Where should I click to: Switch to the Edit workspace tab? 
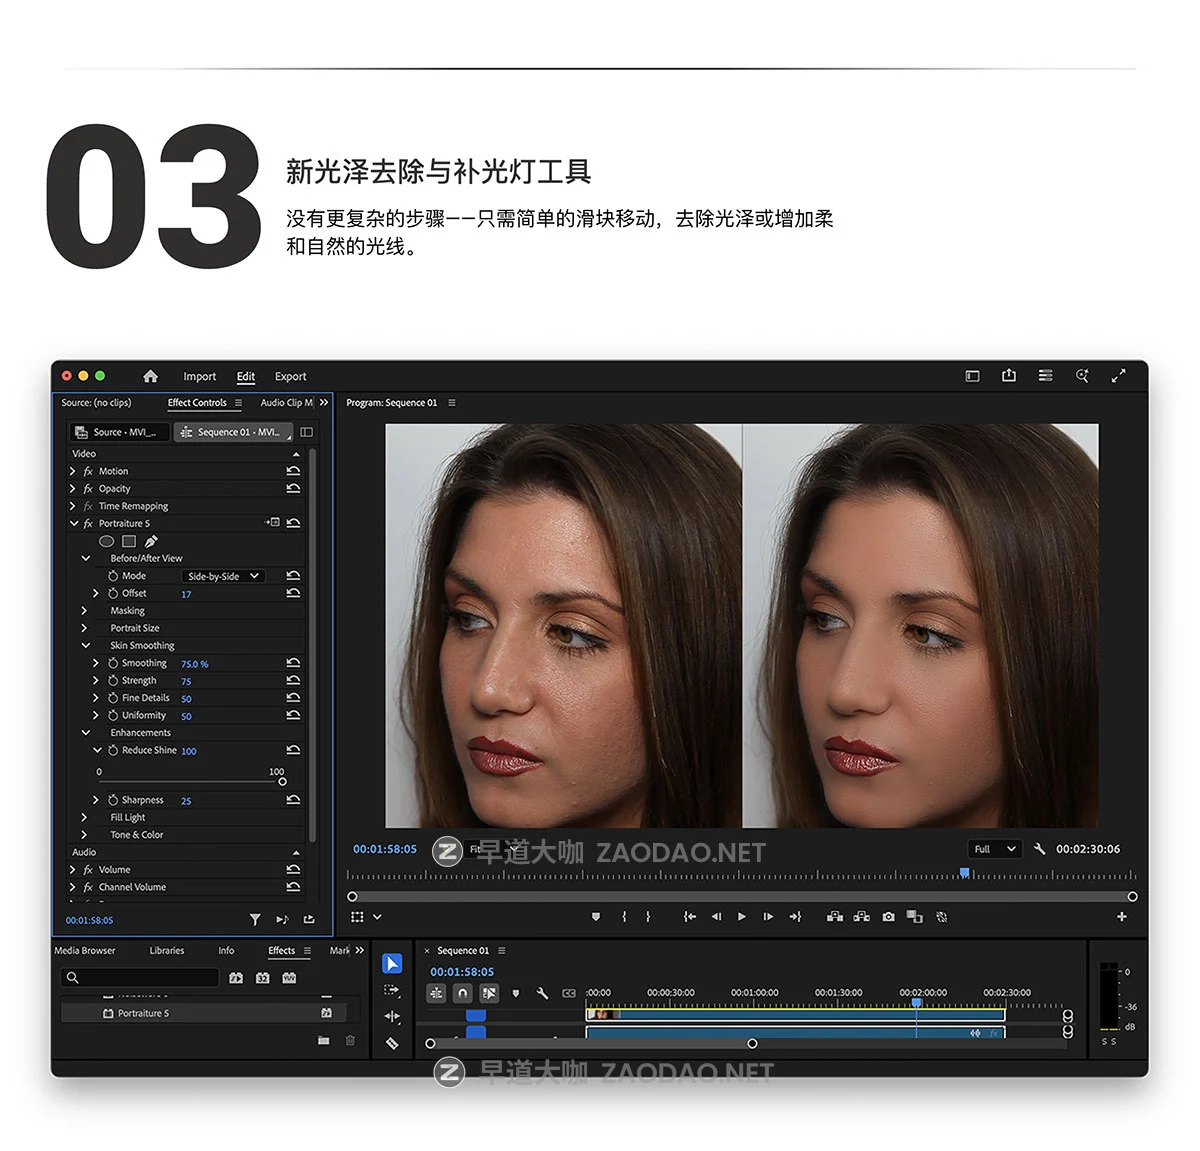pos(246,377)
